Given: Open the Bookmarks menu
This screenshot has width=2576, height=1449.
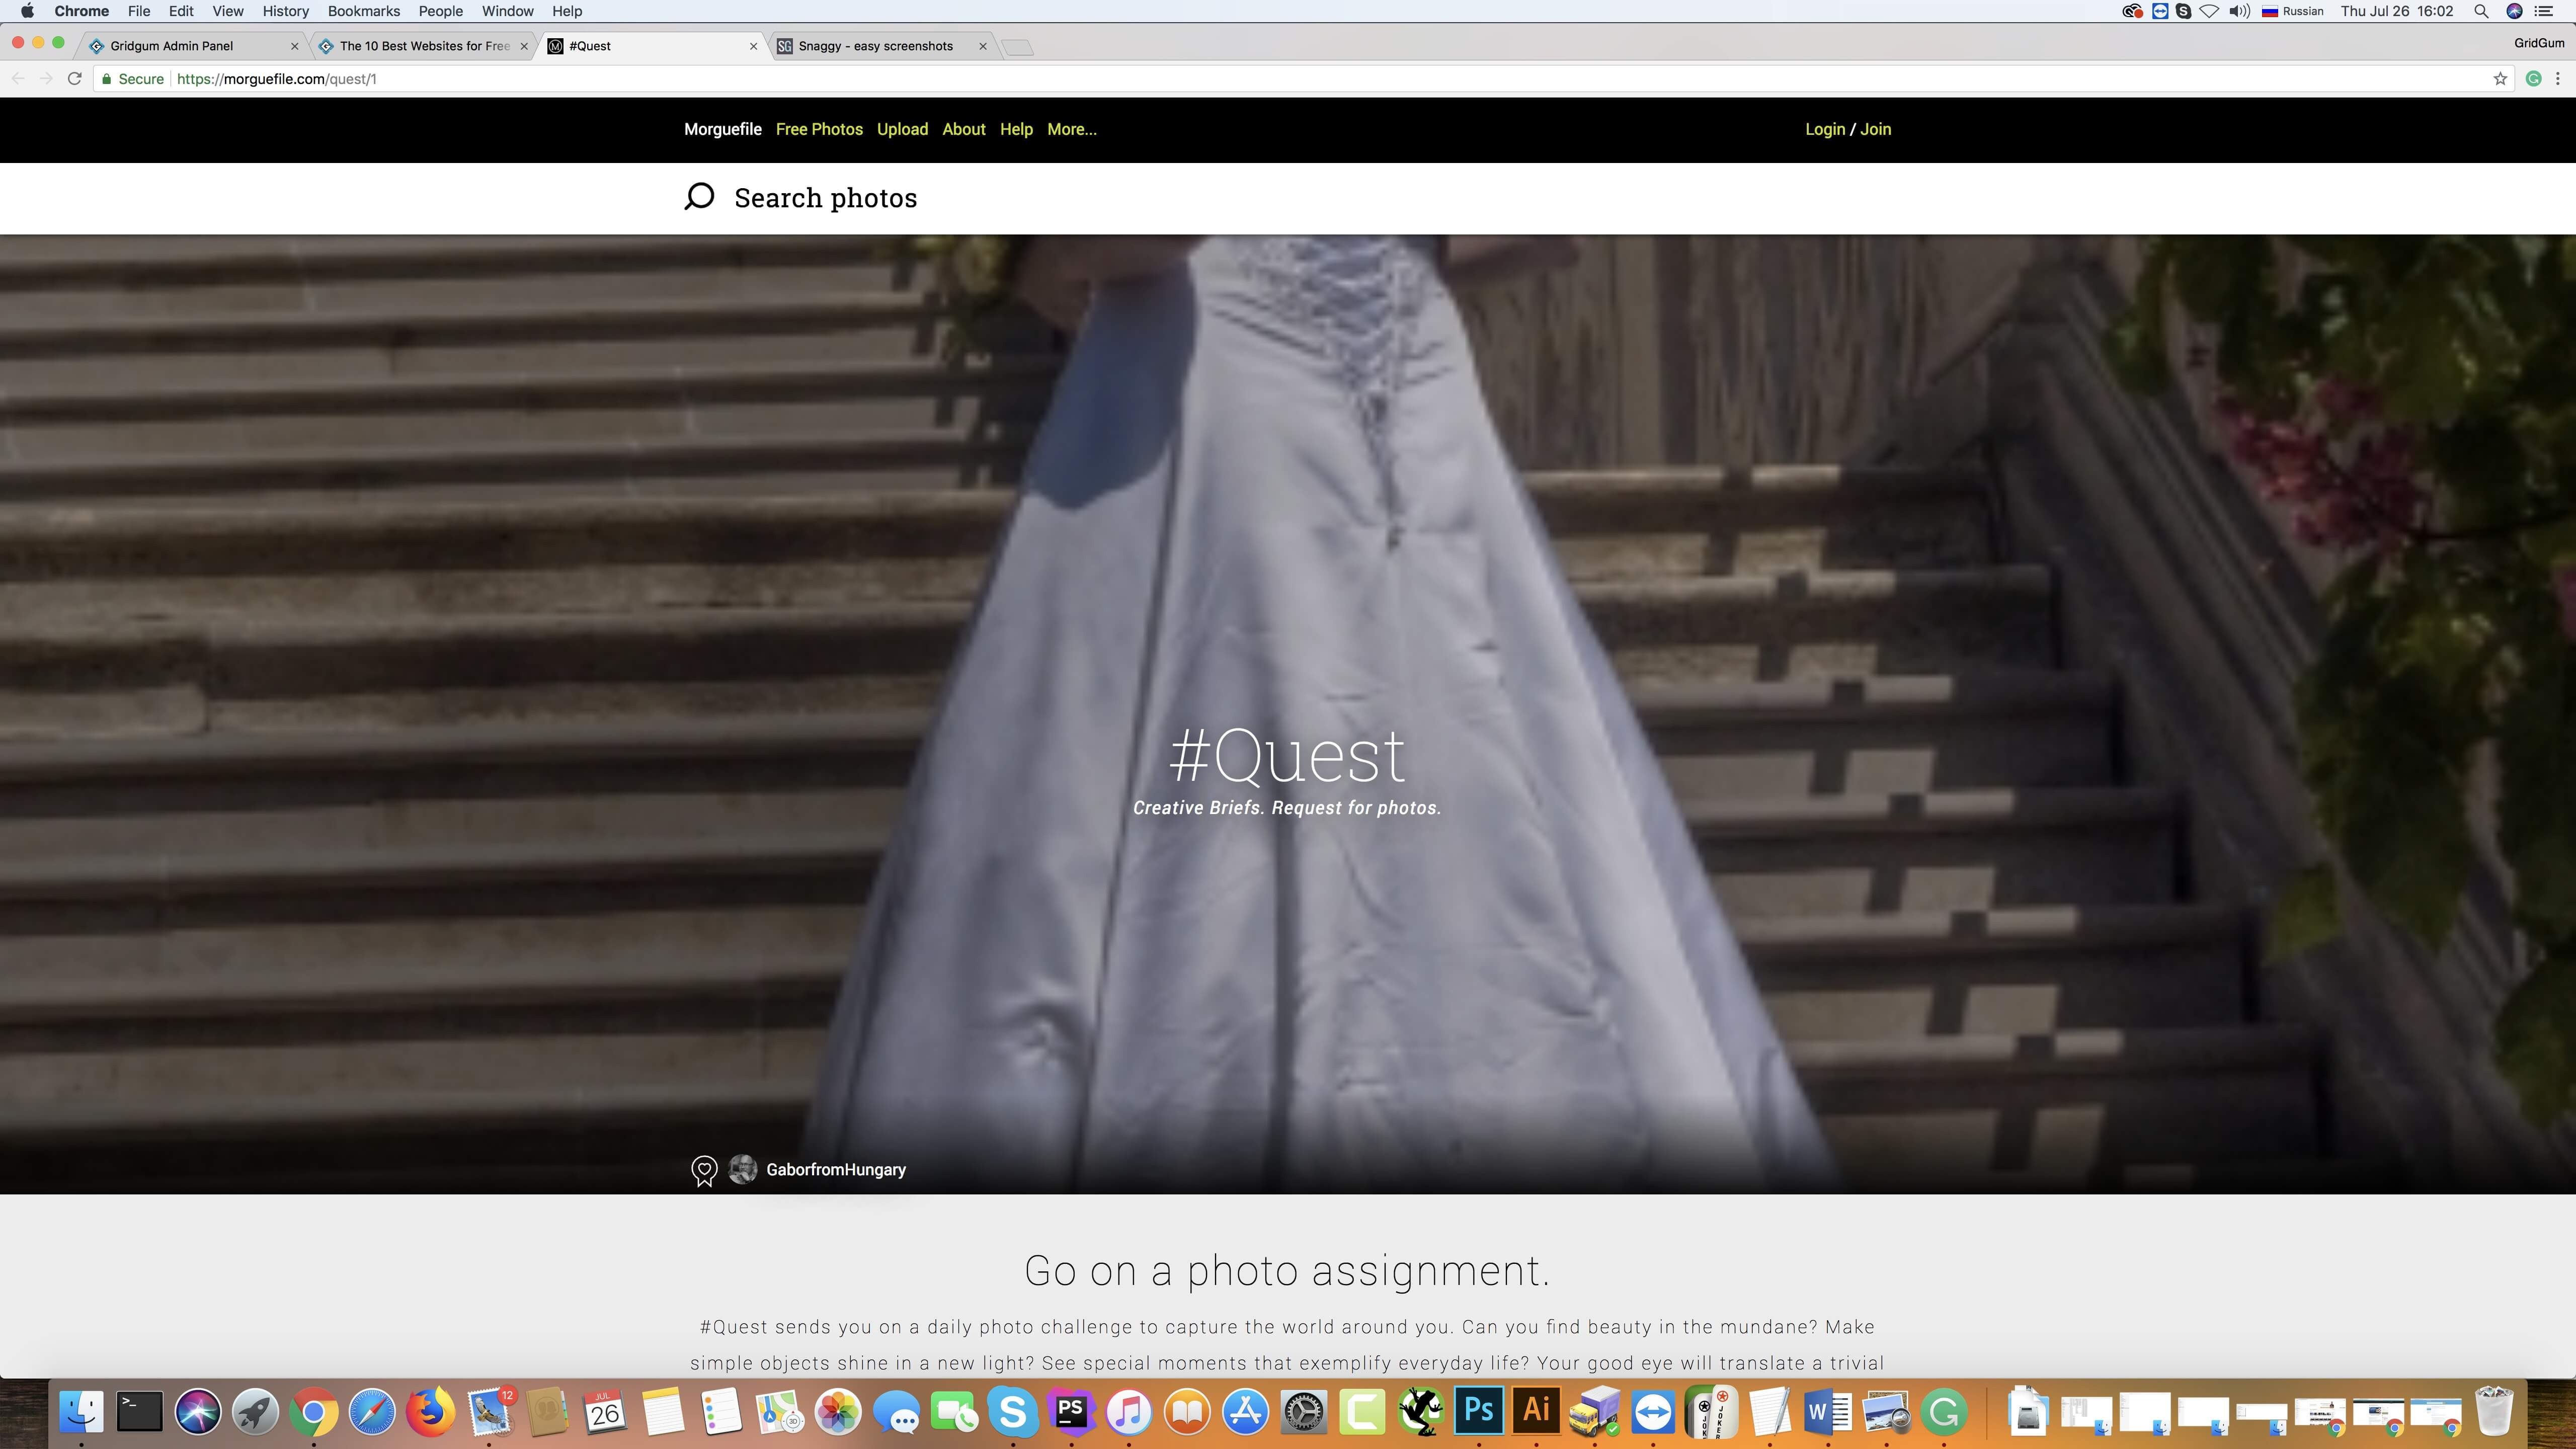Looking at the screenshot, I should (x=364, y=11).
